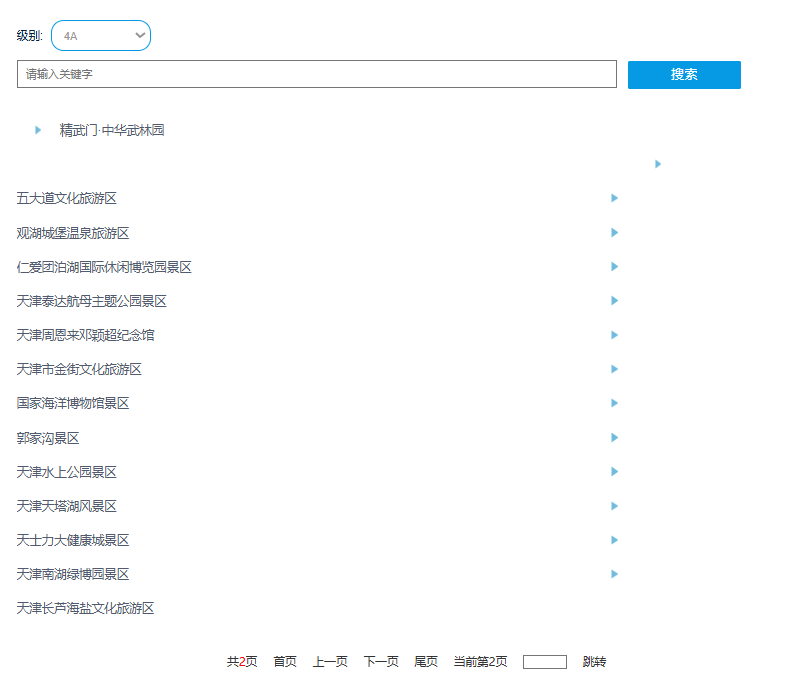This screenshot has height=686, width=797.
Task: Click the arrow icon before 精武门·中华武林园
Action: (38, 130)
